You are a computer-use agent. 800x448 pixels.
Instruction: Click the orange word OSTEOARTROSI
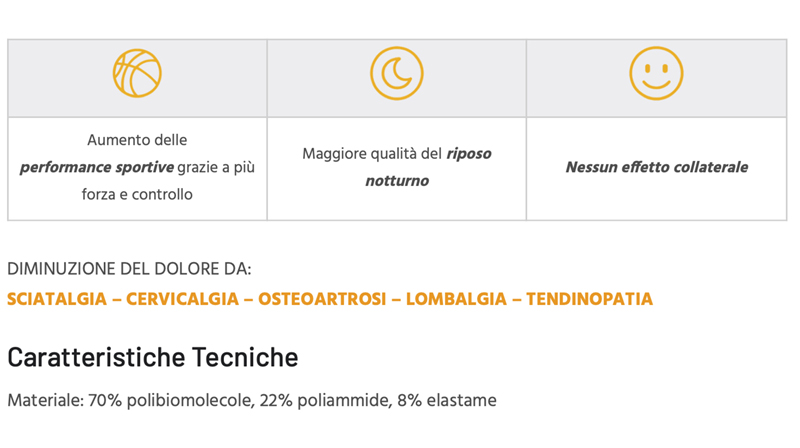[x=322, y=299]
